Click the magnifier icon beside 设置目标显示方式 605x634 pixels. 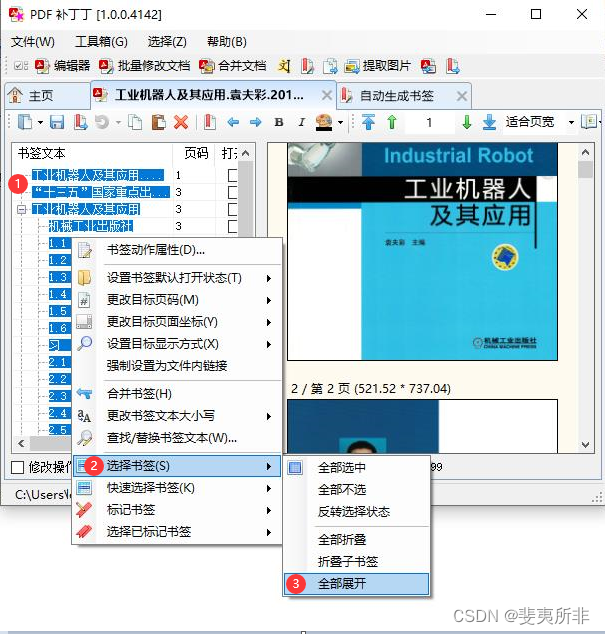tap(85, 344)
